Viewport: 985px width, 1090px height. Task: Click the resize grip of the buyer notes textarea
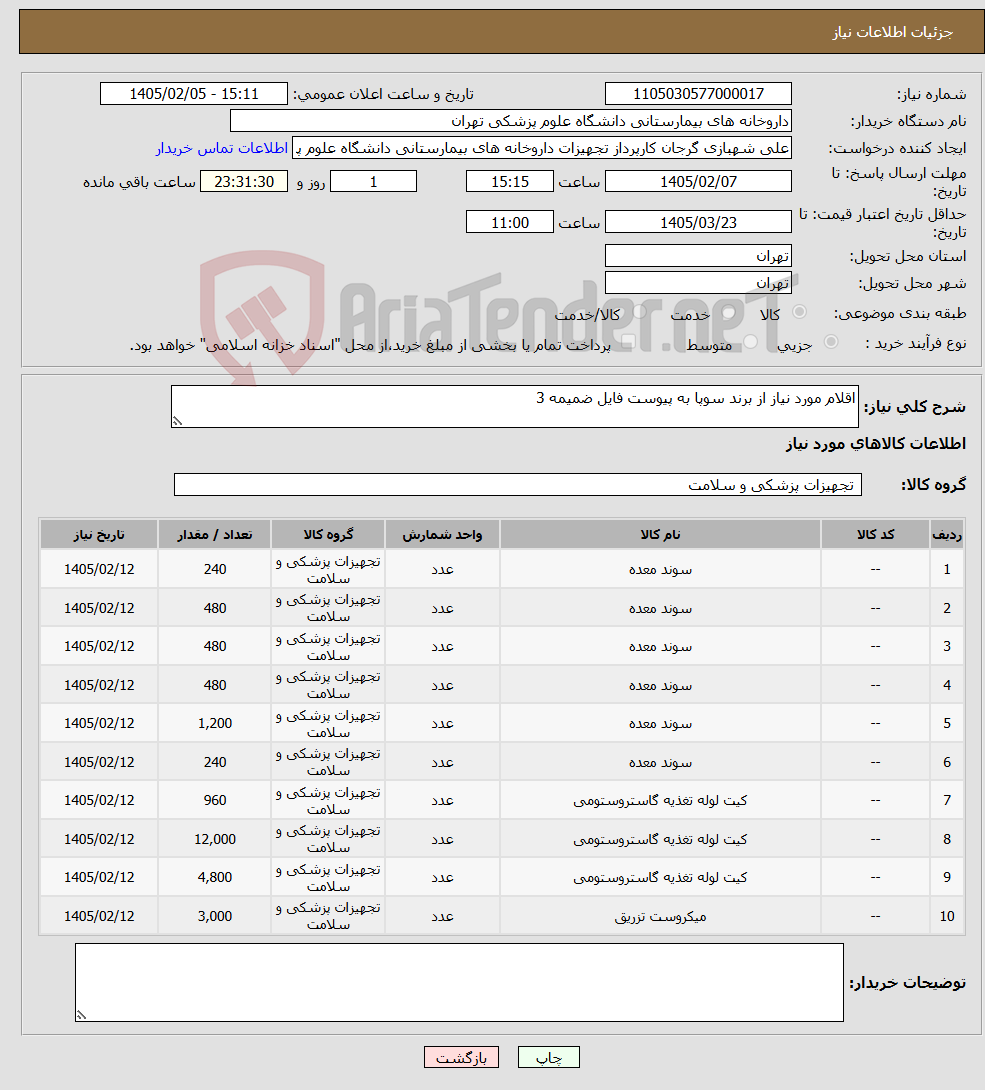click(x=81, y=1016)
